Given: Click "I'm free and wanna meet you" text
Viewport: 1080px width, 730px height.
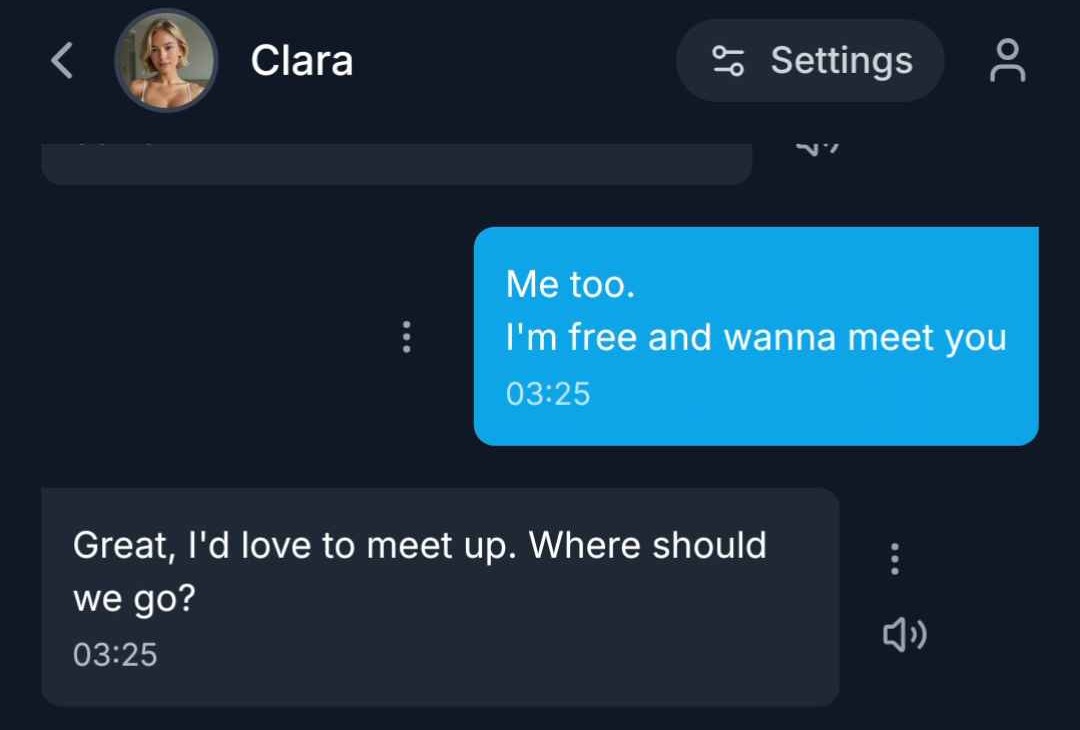Looking at the screenshot, I should click(x=756, y=338).
